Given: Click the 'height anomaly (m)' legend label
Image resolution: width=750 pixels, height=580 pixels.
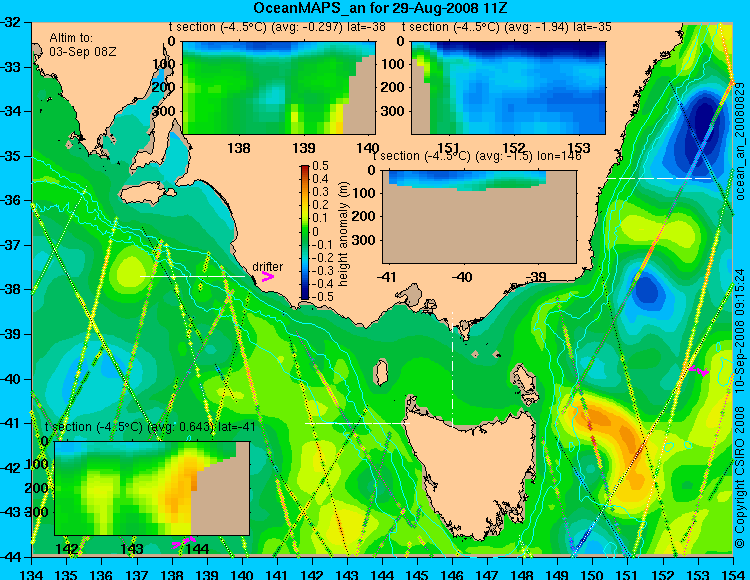Looking at the screenshot, I should click(343, 234).
